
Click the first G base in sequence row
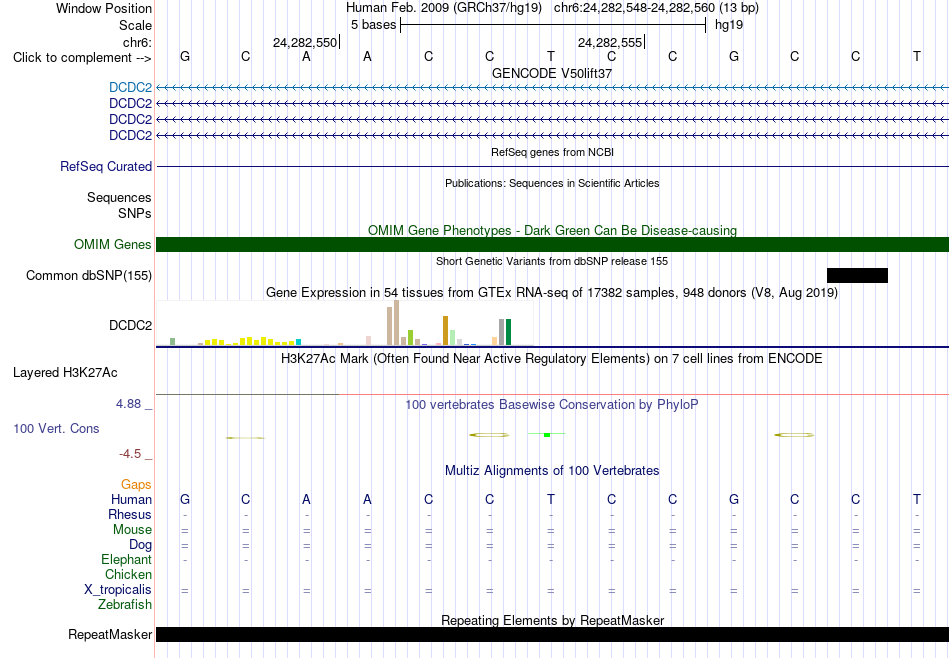coord(185,56)
